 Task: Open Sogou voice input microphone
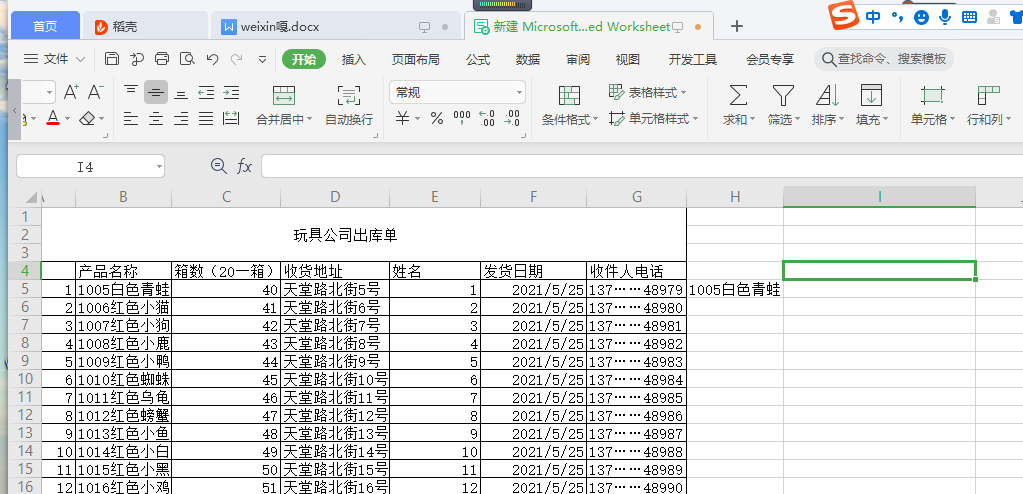(x=945, y=17)
